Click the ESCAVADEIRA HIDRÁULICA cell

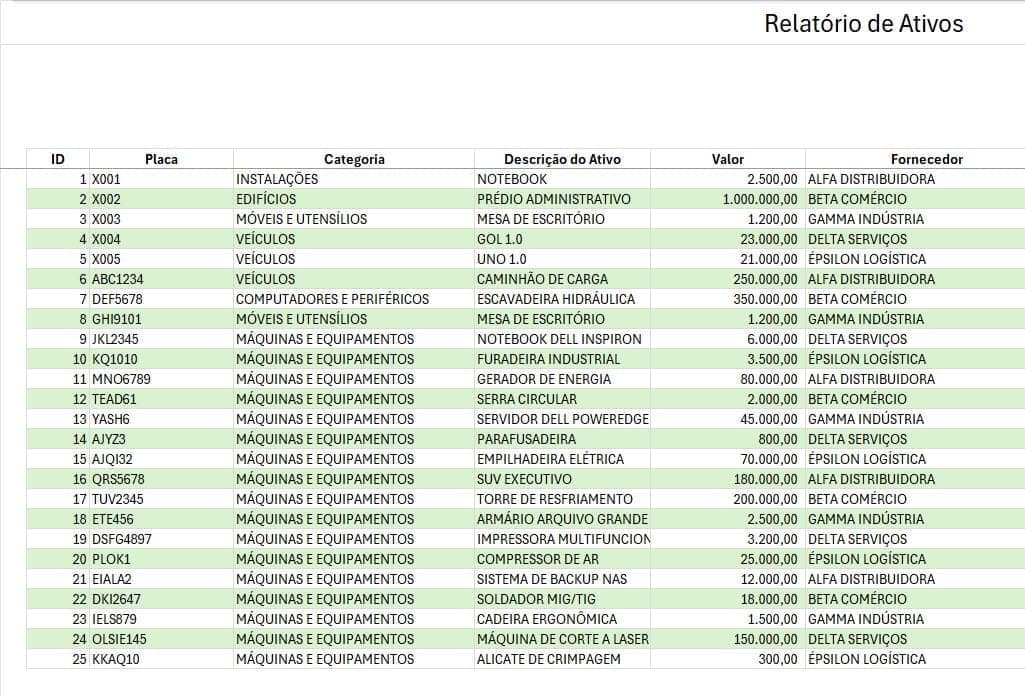point(562,299)
